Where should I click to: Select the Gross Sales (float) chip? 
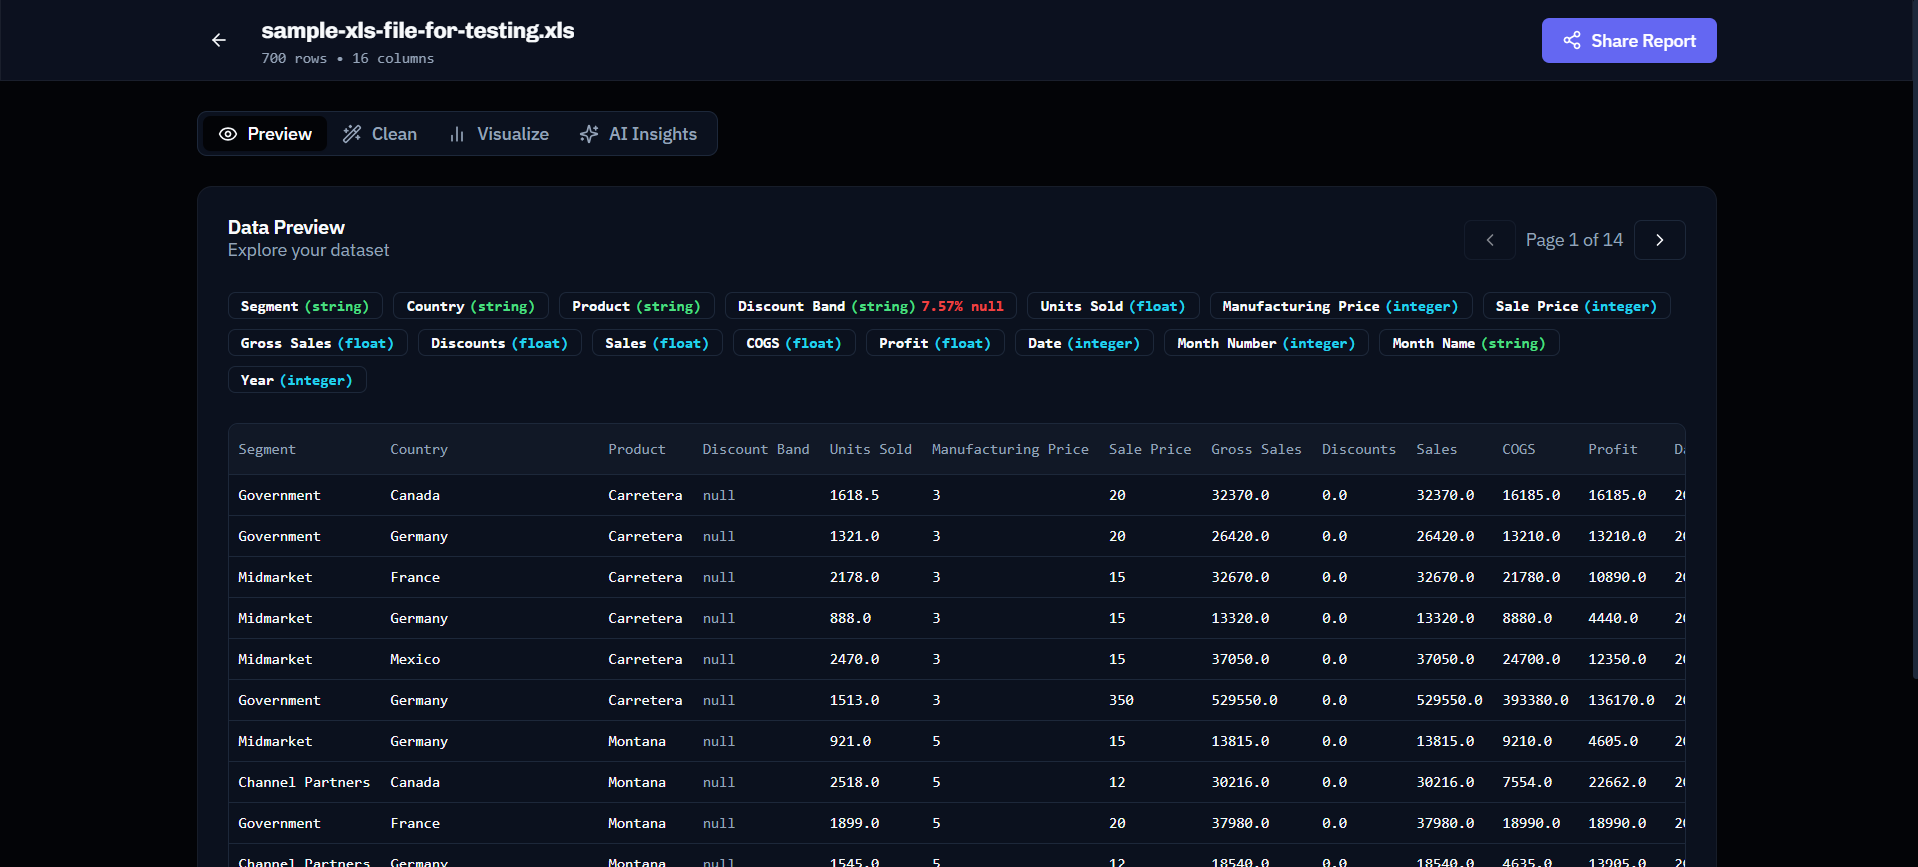[x=318, y=343]
